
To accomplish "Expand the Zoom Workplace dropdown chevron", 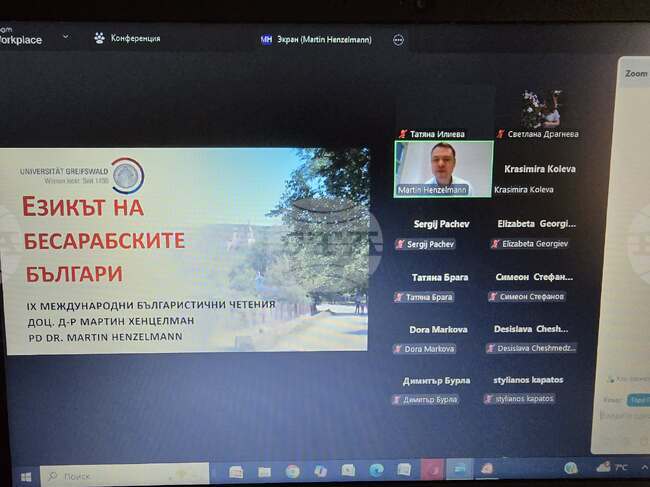I will [66, 37].
